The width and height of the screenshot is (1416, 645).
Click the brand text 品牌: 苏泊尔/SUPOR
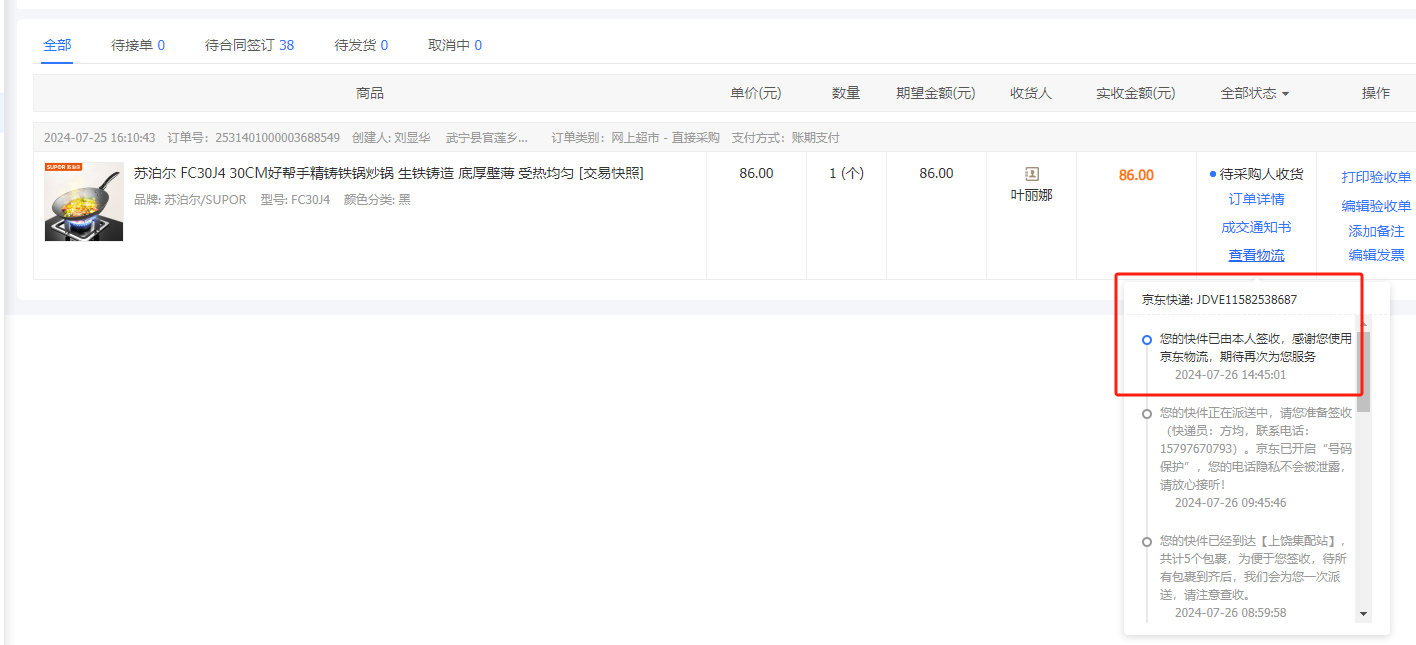[x=190, y=199]
